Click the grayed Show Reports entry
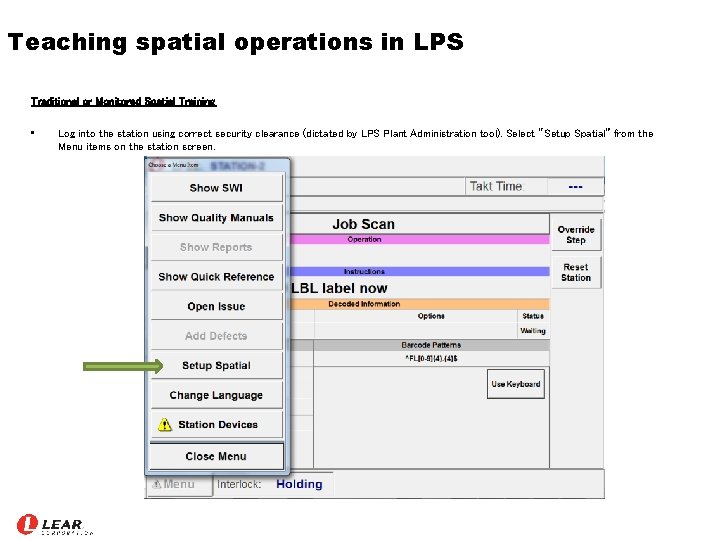 tap(216, 247)
